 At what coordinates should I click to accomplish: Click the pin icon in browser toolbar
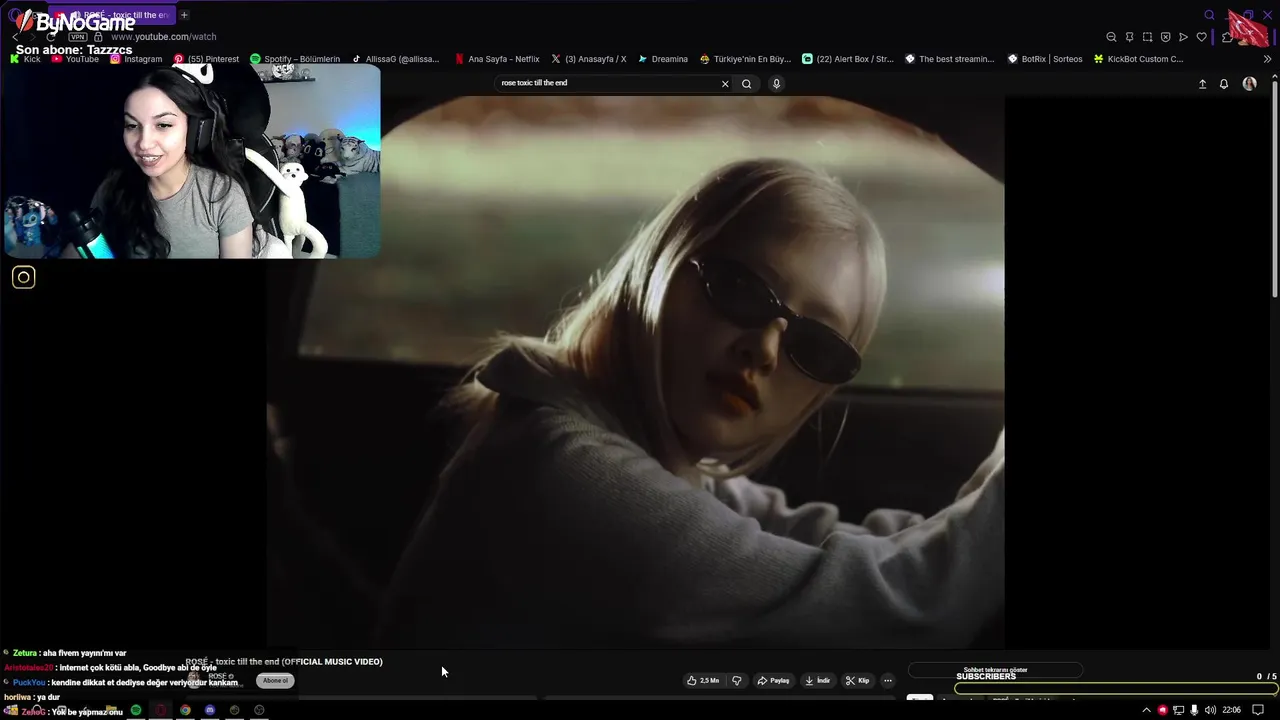click(1129, 37)
